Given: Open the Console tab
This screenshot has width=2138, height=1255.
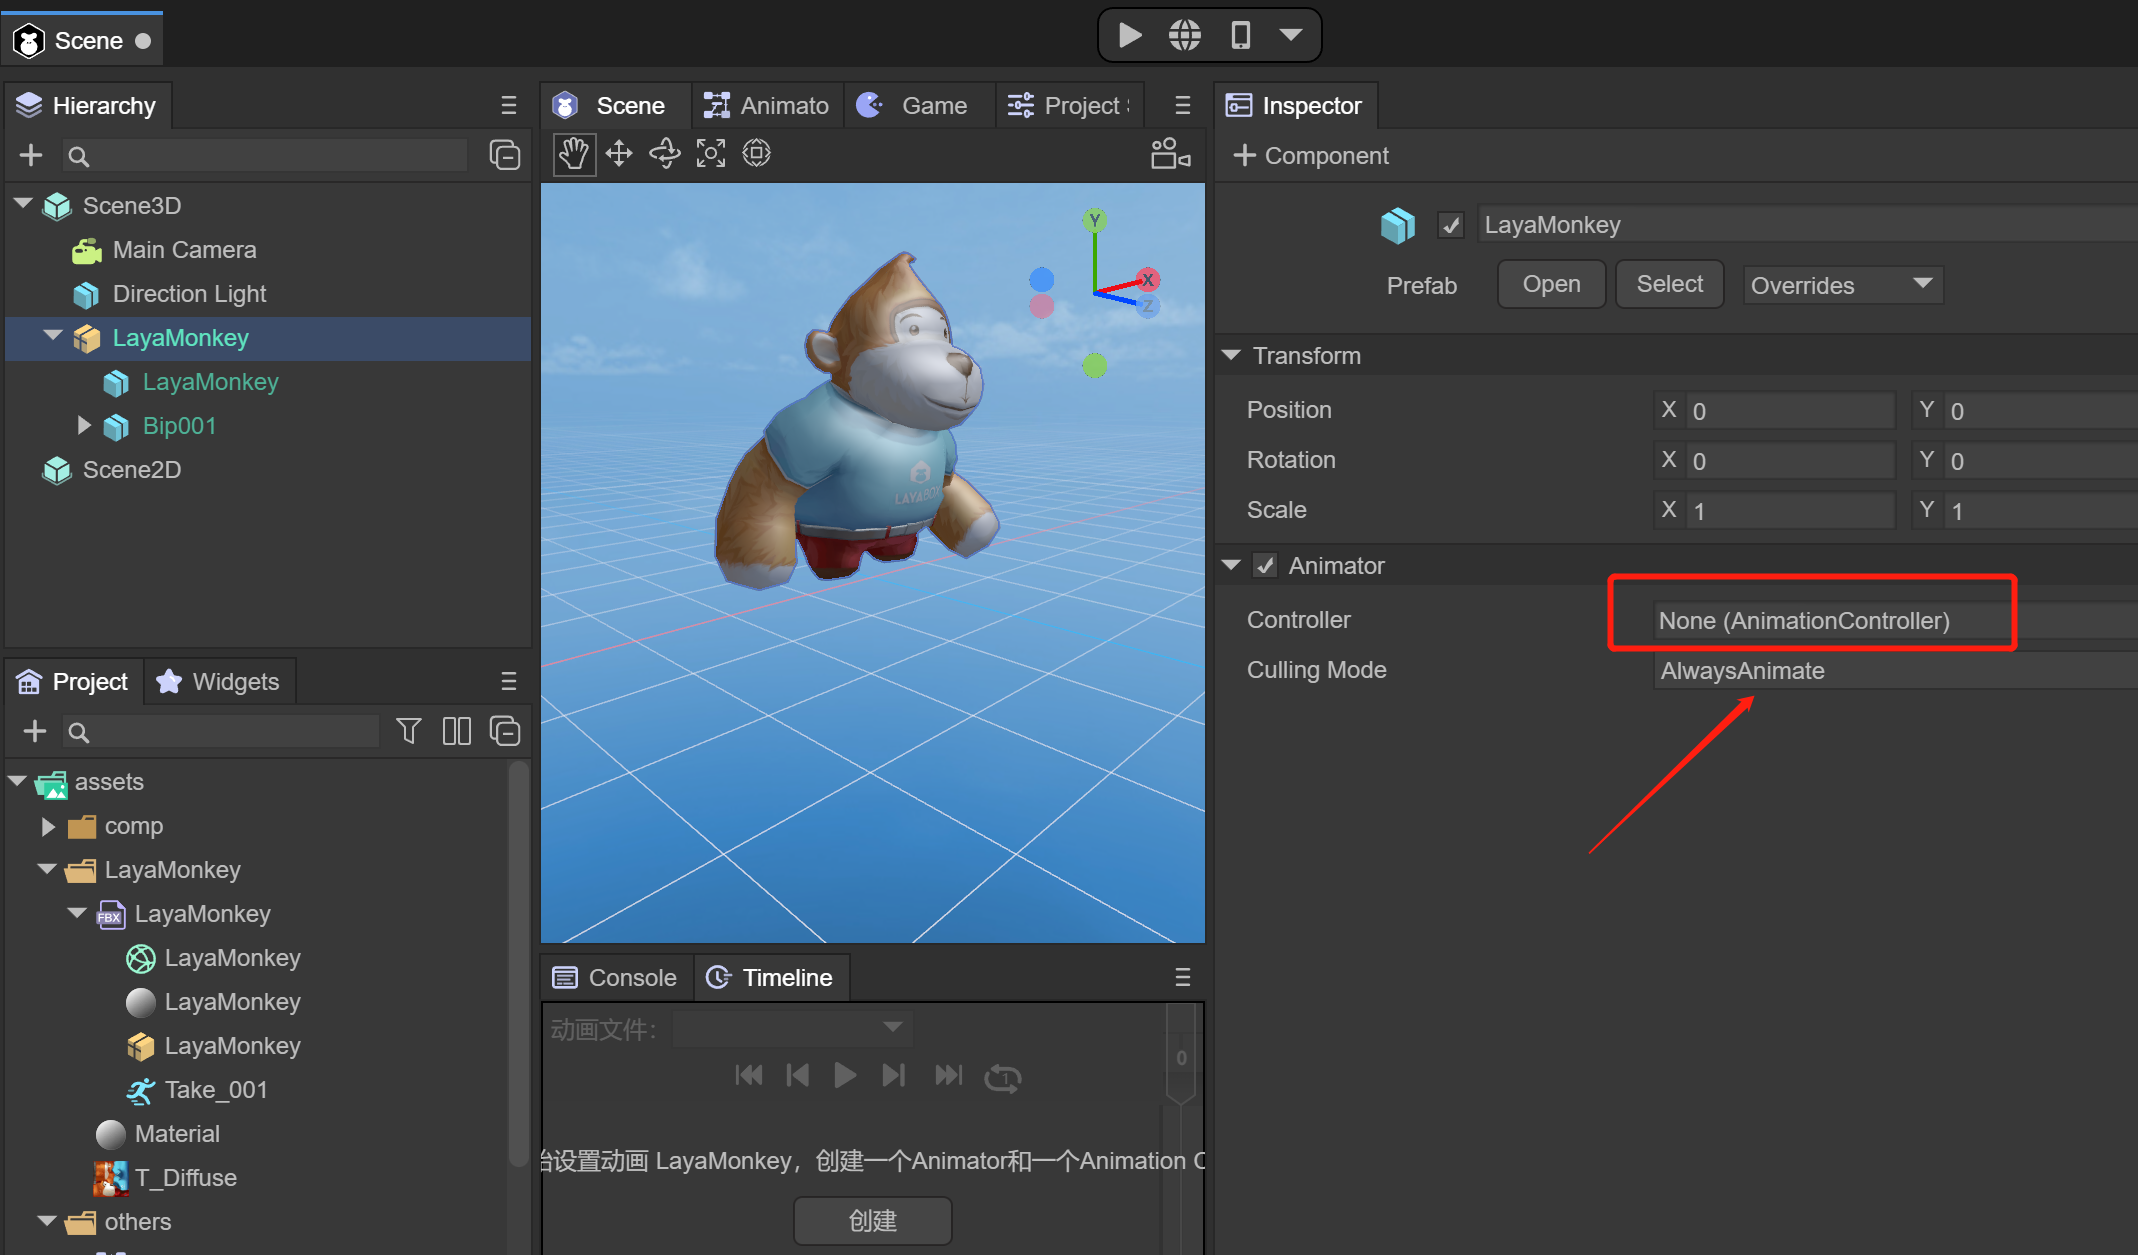Looking at the screenshot, I should click(x=616, y=978).
